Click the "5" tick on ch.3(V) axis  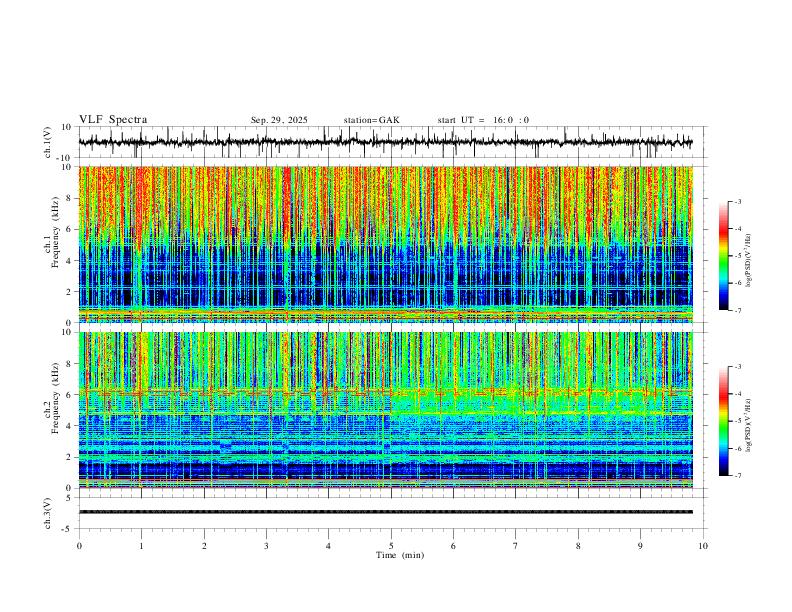point(70,498)
